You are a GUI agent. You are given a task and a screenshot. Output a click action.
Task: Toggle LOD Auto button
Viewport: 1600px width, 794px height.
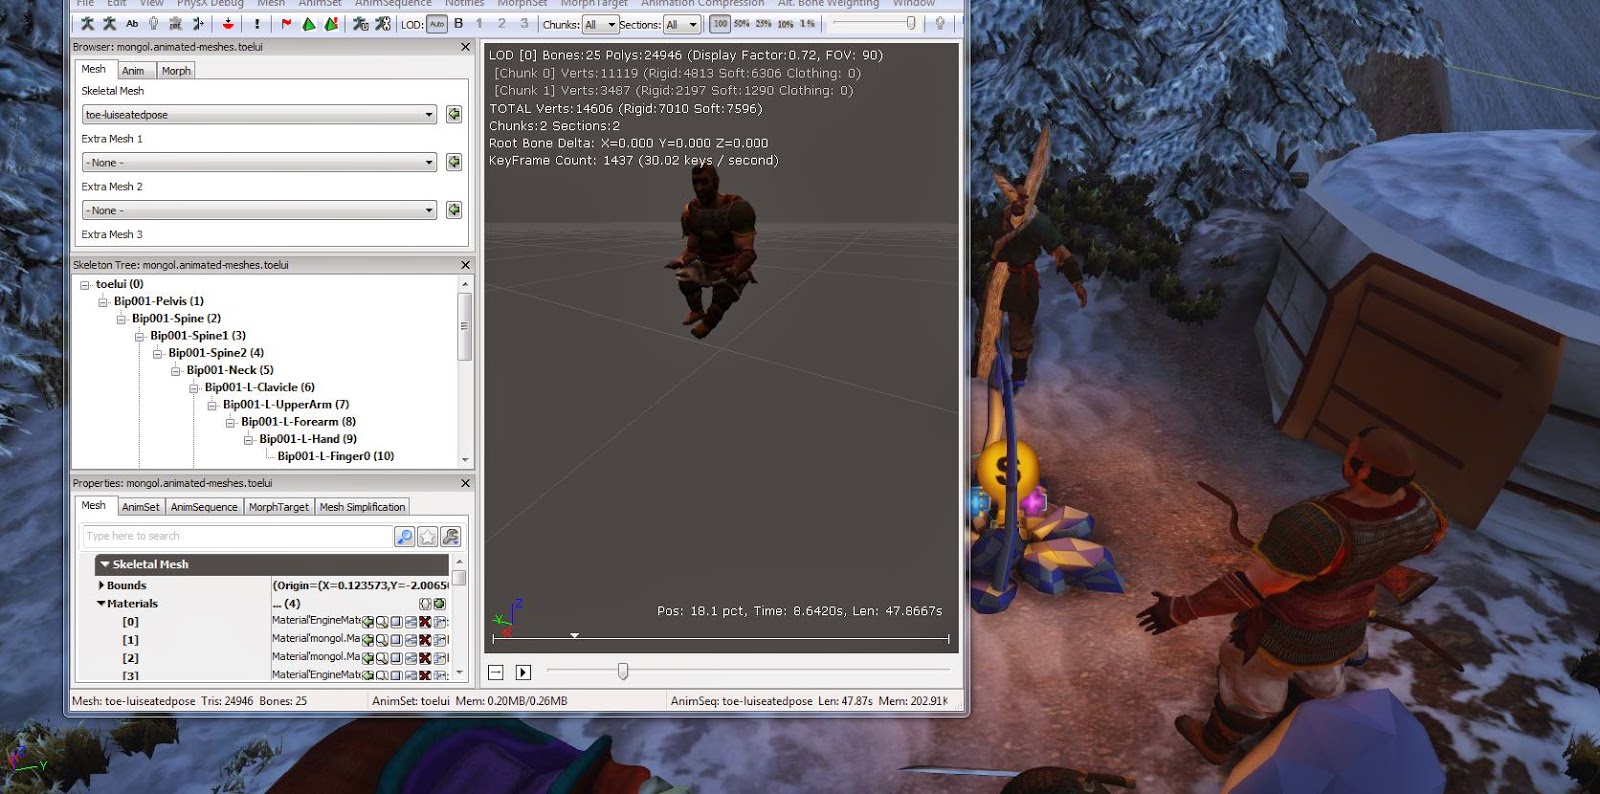[x=437, y=24]
